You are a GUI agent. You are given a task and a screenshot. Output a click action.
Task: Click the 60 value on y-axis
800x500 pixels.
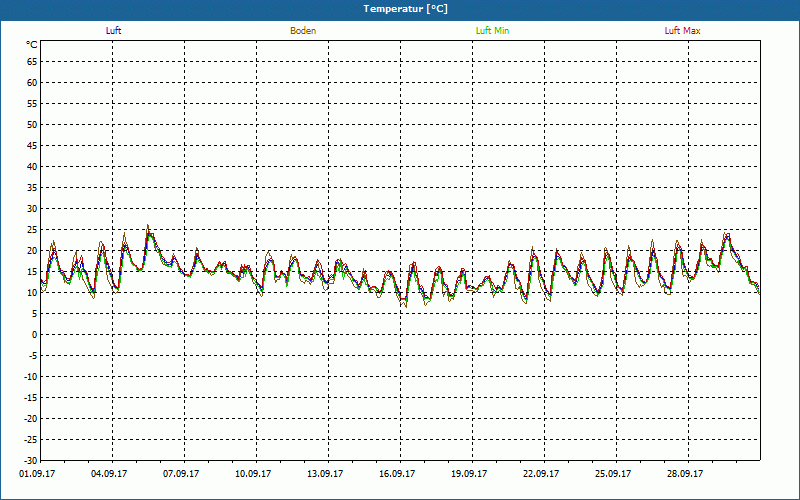32,83
